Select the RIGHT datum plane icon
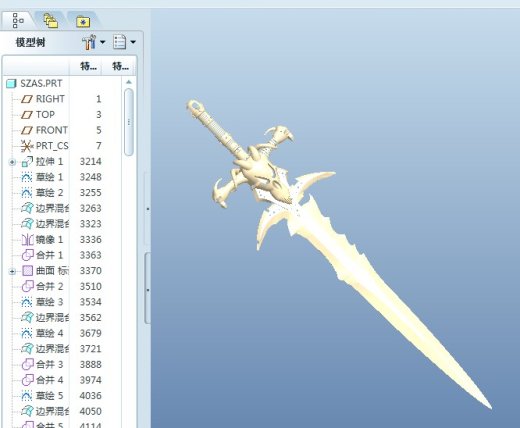520x428 pixels. pyautogui.click(x=27, y=99)
